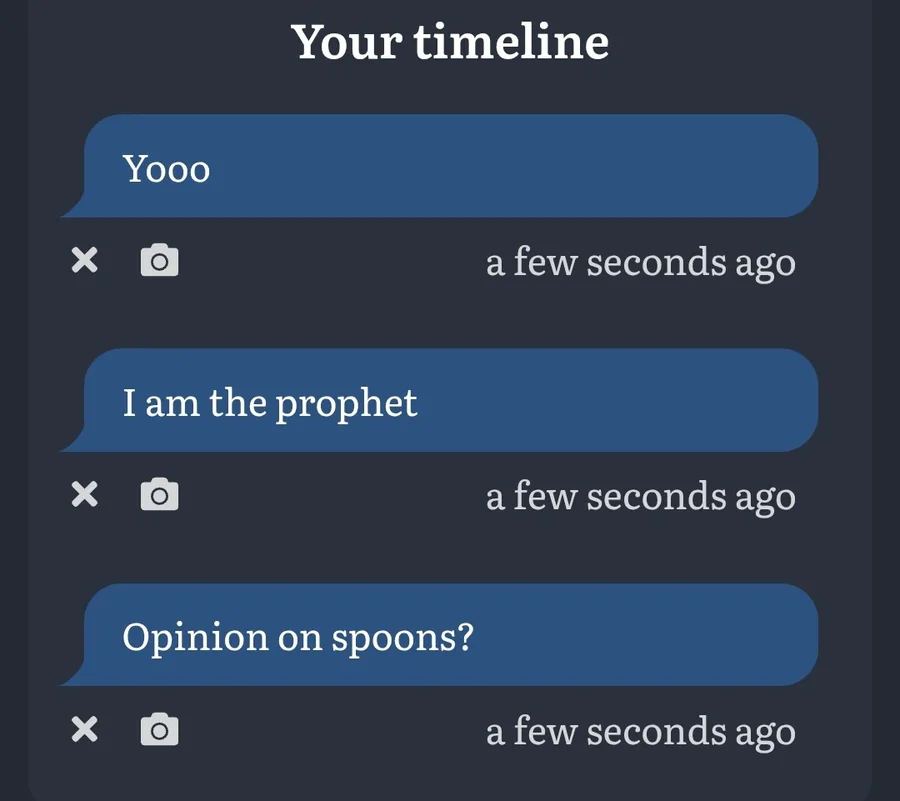Click the word 'timeline' in the page title
Image resolution: width=900 pixels, height=801 pixels.
tap(511, 42)
